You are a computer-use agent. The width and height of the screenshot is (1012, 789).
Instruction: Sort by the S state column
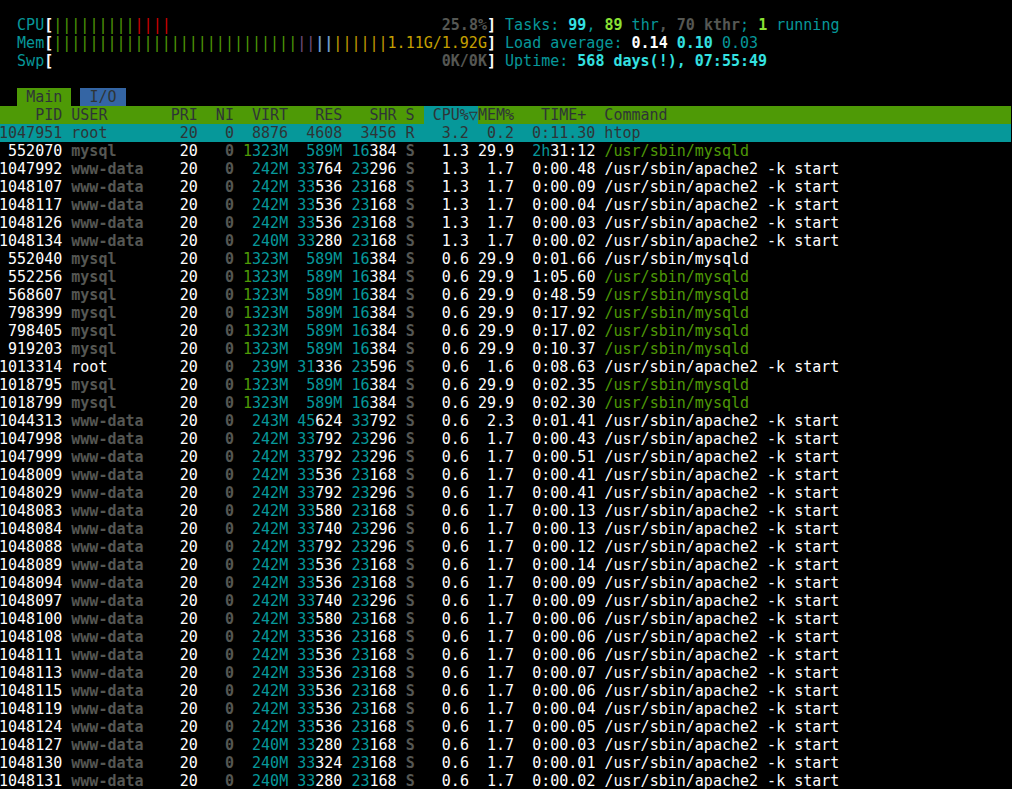[409, 114]
